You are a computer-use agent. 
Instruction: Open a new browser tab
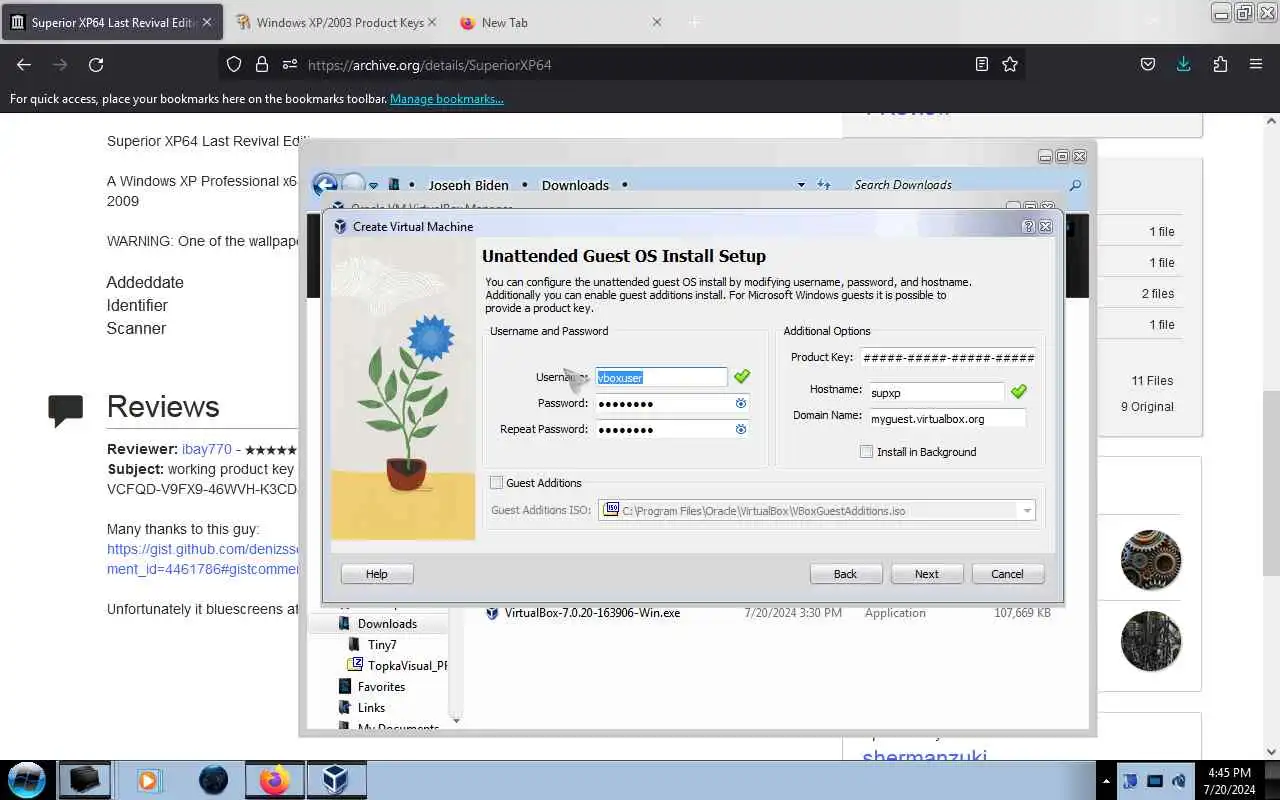(x=694, y=22)
